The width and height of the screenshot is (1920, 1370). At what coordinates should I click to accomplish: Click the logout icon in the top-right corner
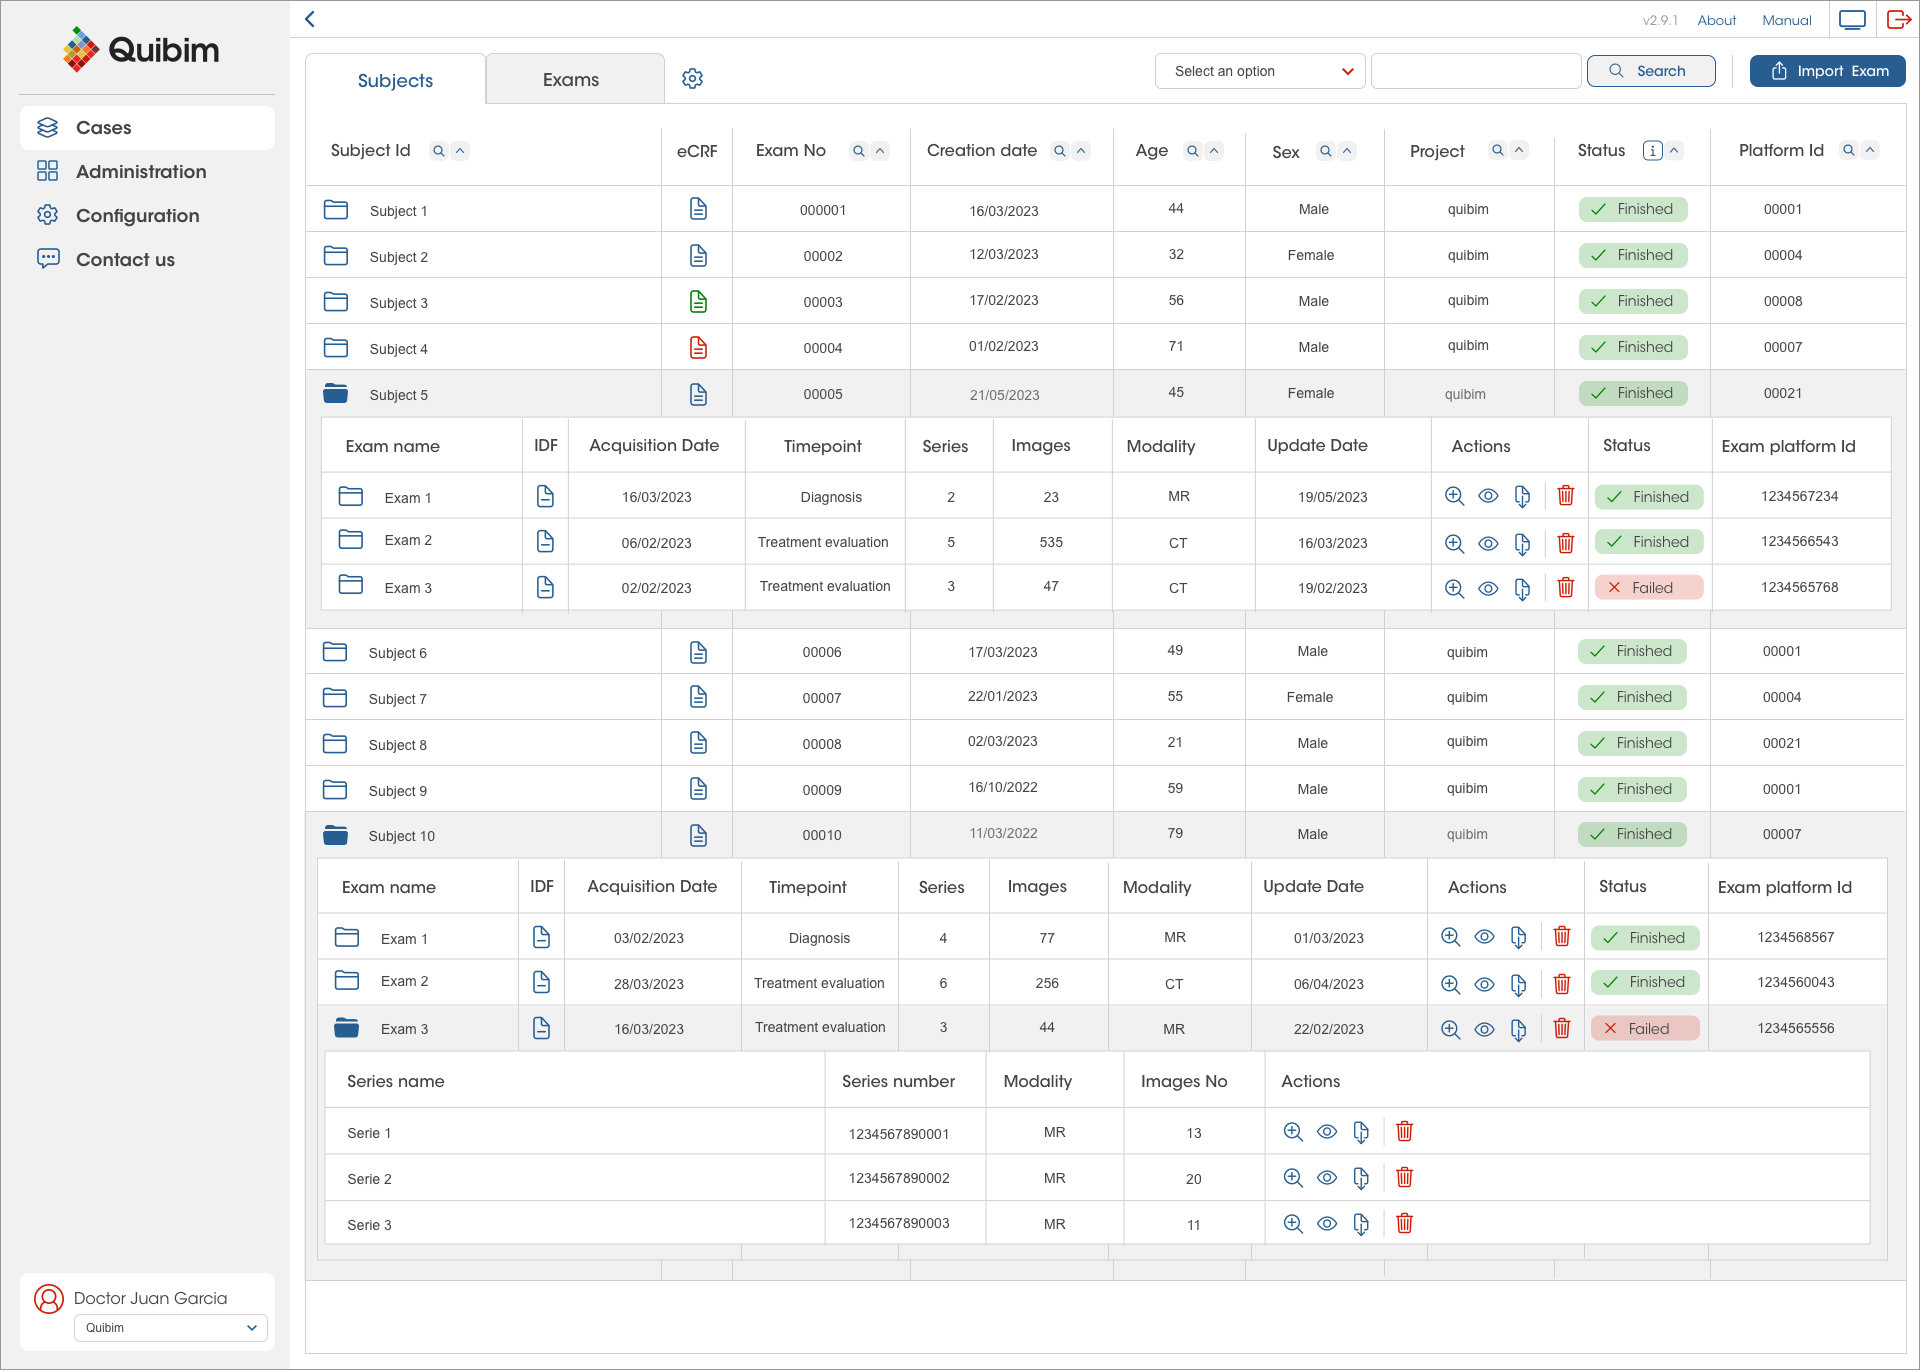pos(1898,19)
